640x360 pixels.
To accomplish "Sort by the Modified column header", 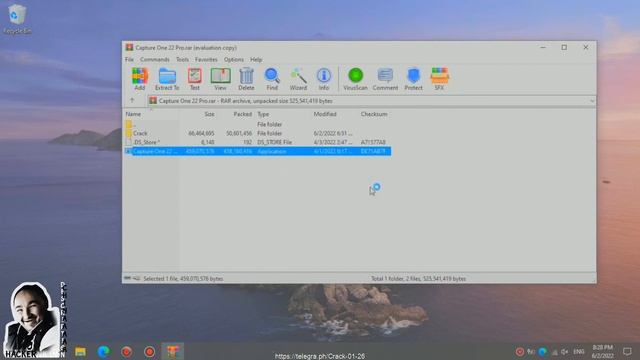I will [325, 114].
